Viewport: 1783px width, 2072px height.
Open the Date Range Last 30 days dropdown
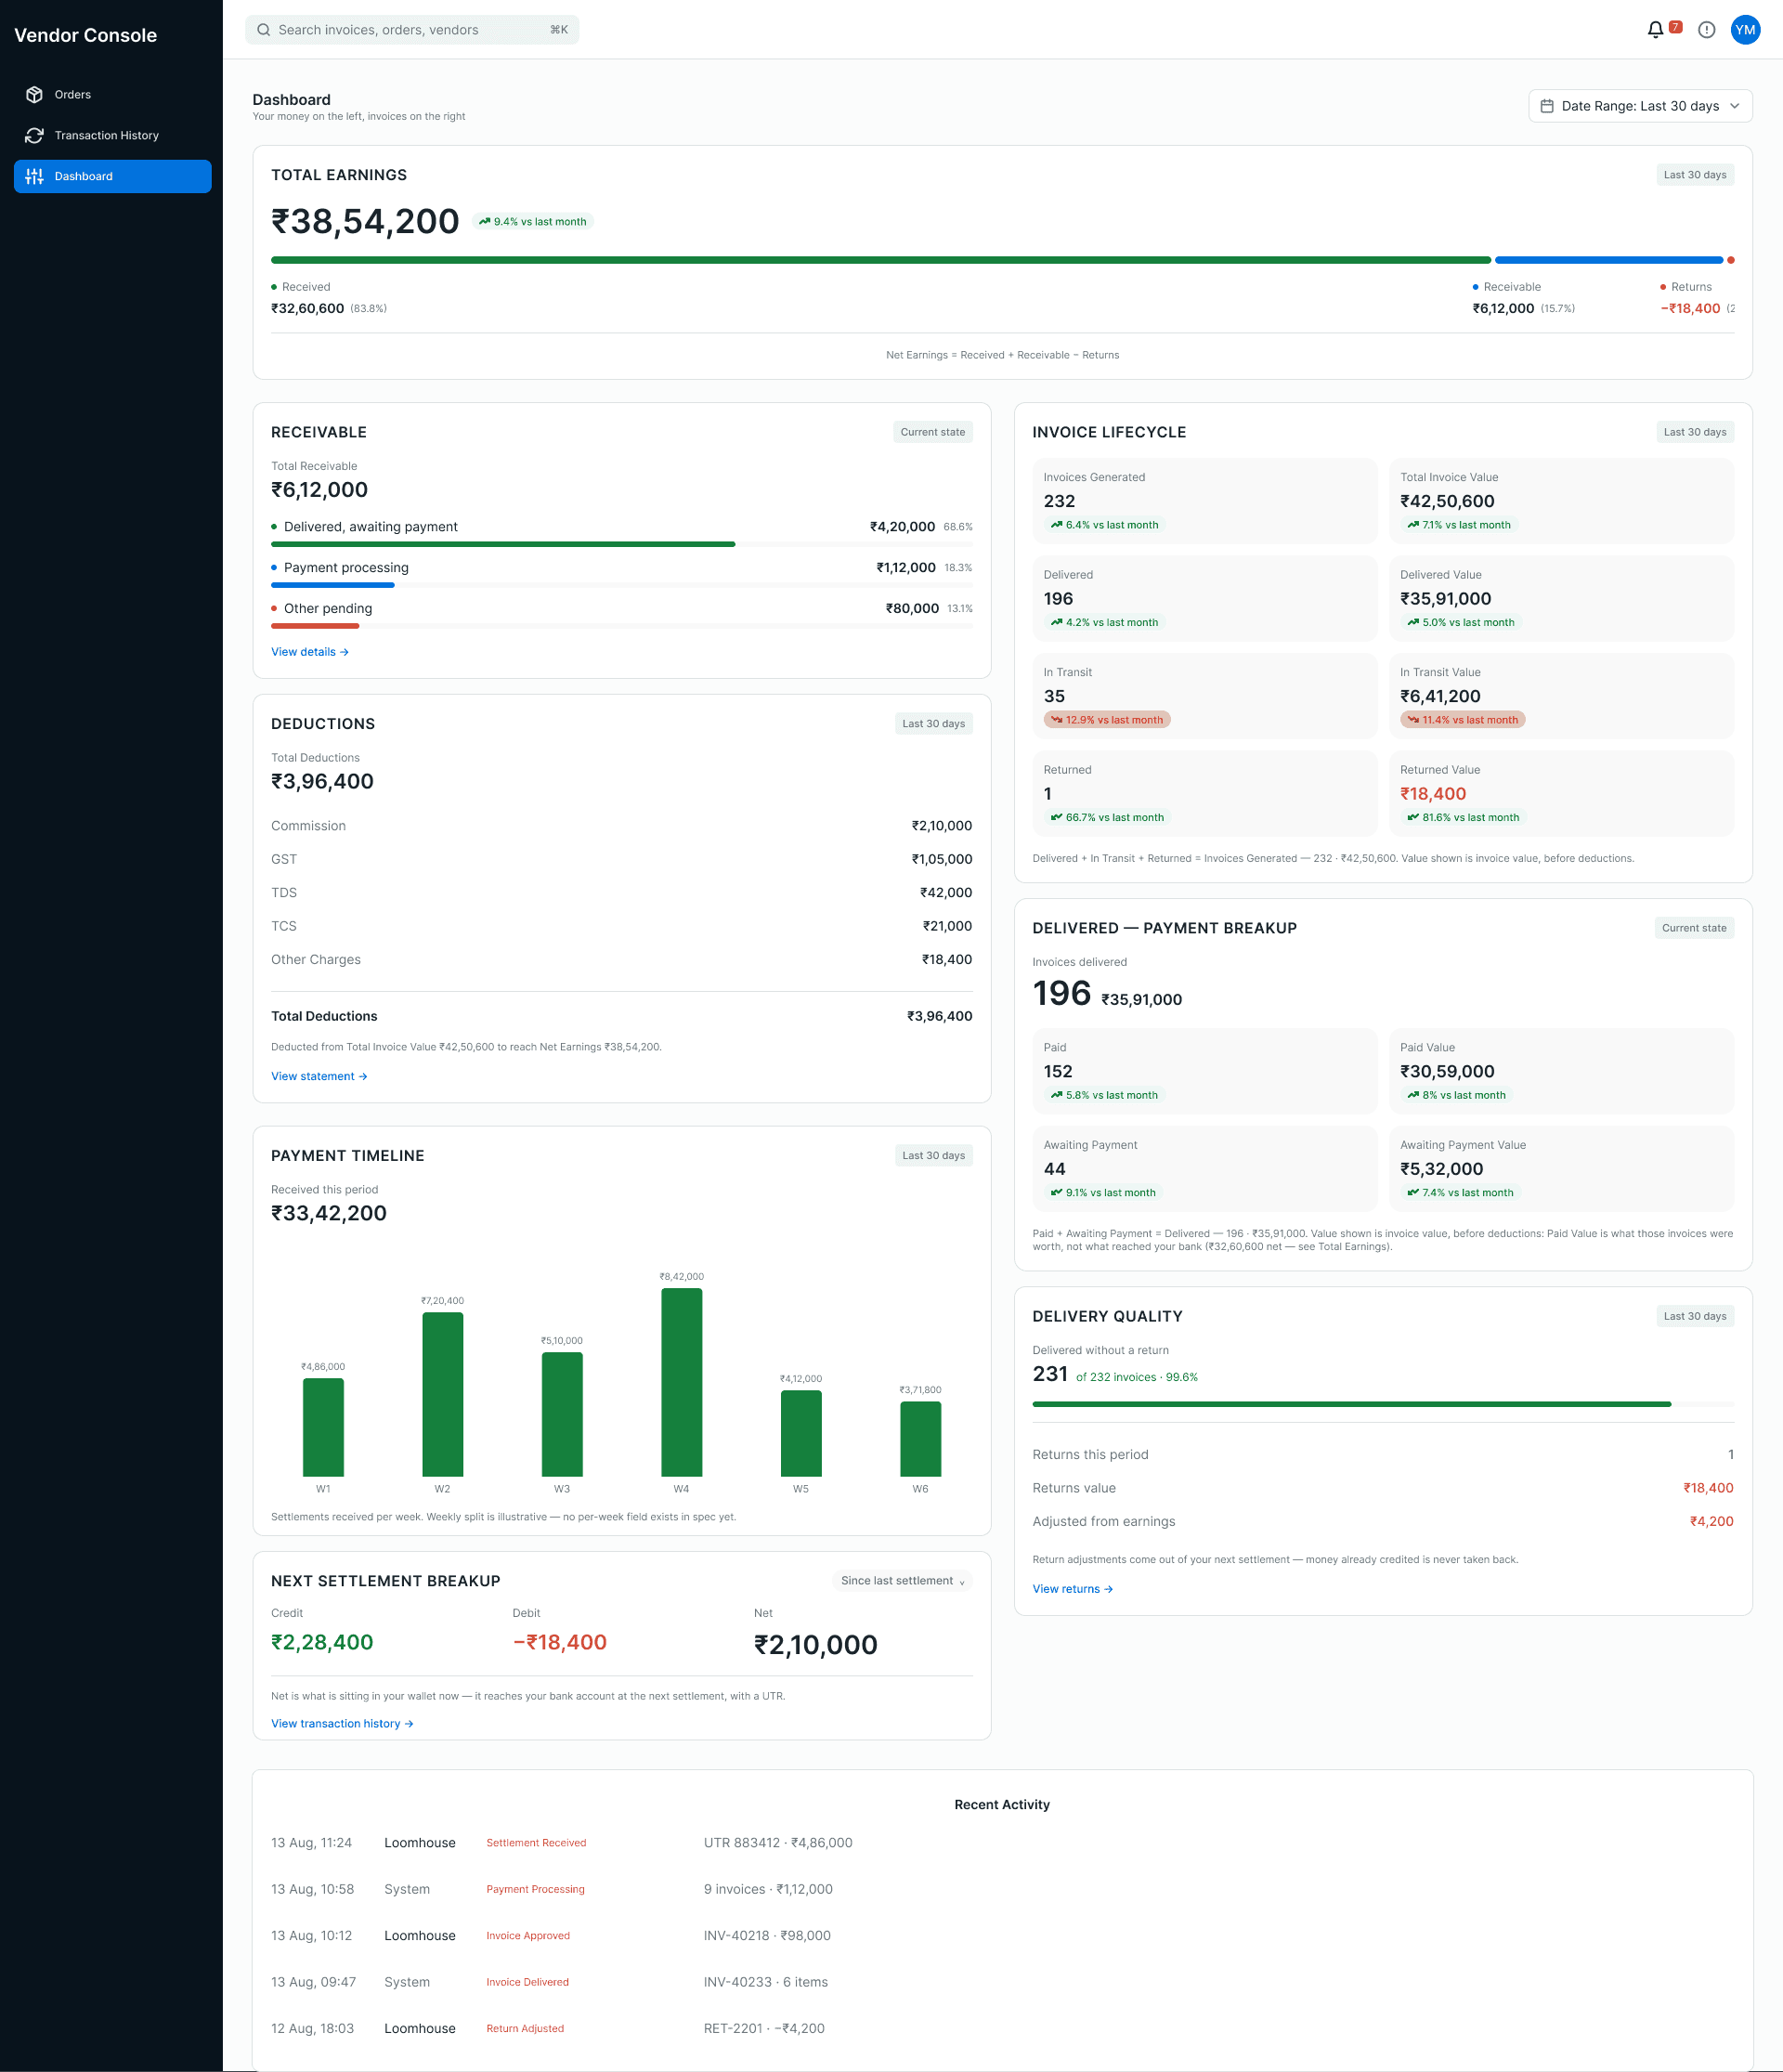click(x=1640, y=106)
